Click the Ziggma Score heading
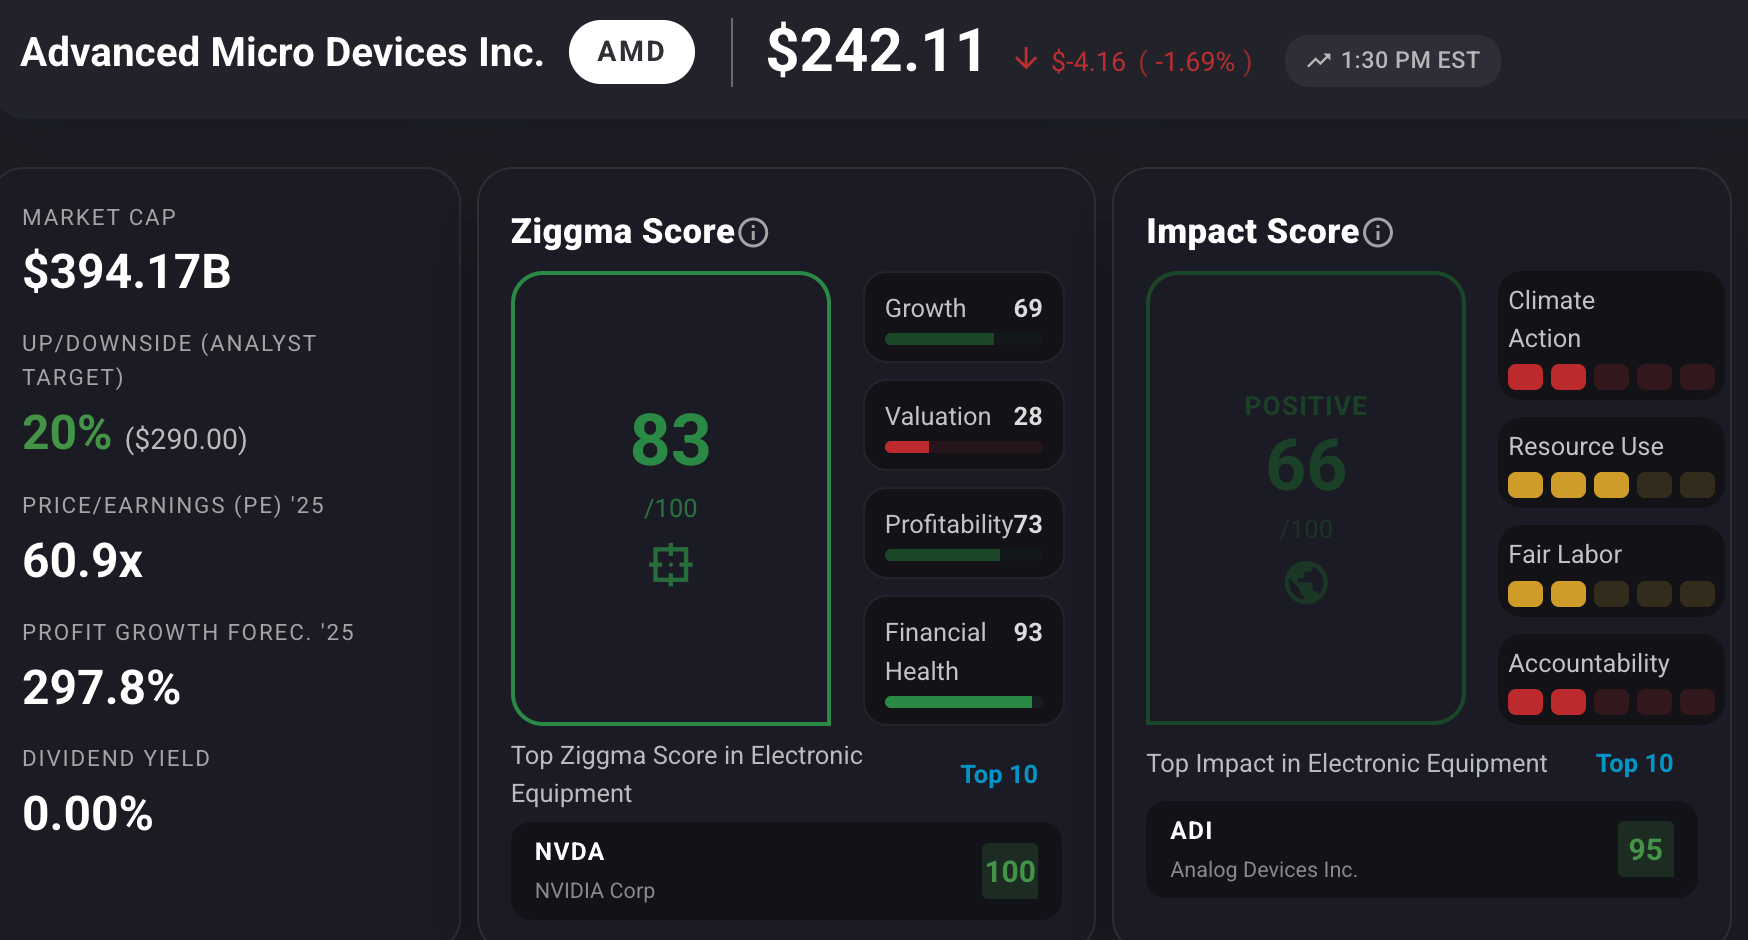The width and height of the screenshot is (1748, 940). 623,231
